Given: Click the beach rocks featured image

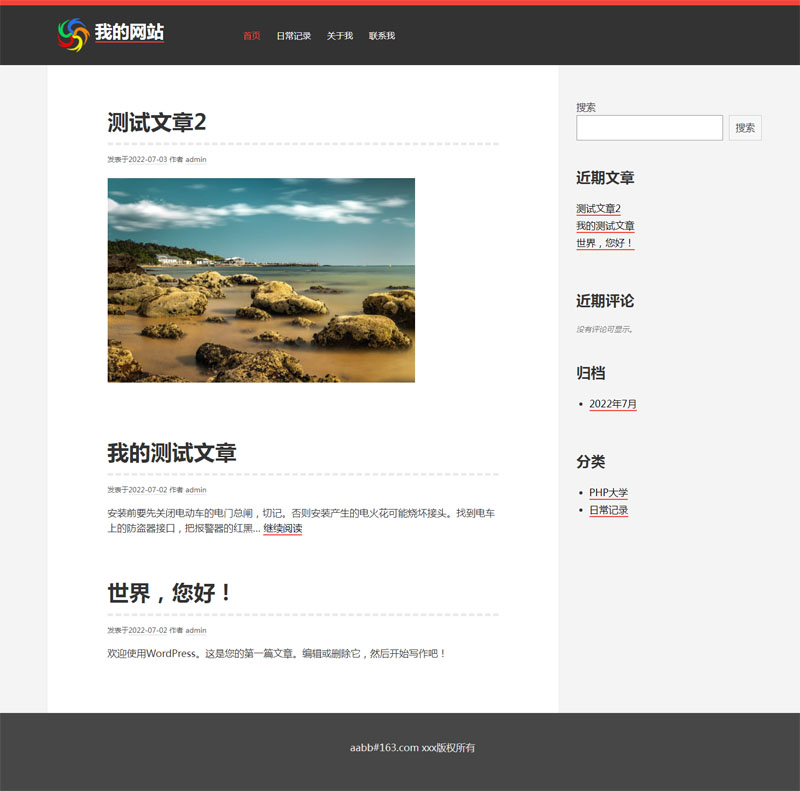Looking at the screenshot, I should pos(261,280).
